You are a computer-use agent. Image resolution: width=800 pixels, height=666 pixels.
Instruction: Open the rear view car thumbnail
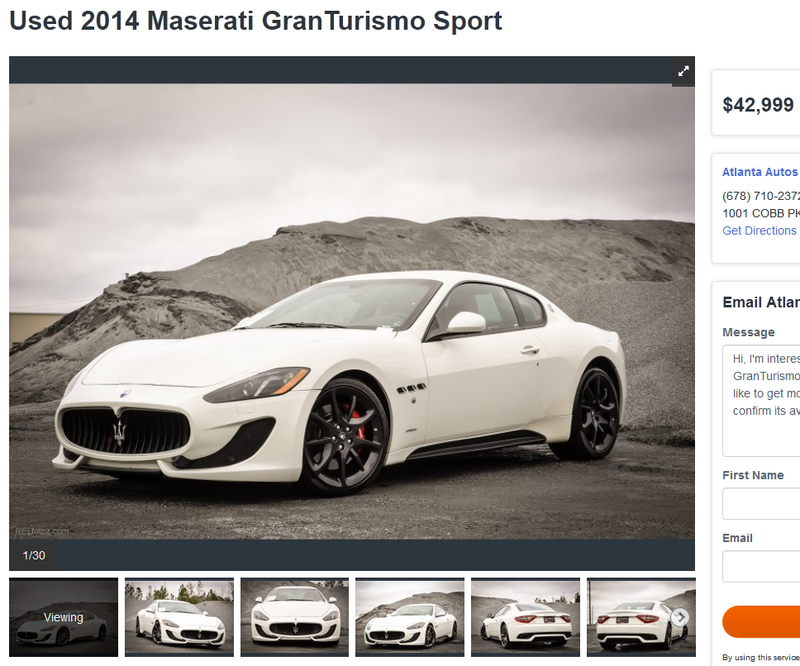[641, 617]
